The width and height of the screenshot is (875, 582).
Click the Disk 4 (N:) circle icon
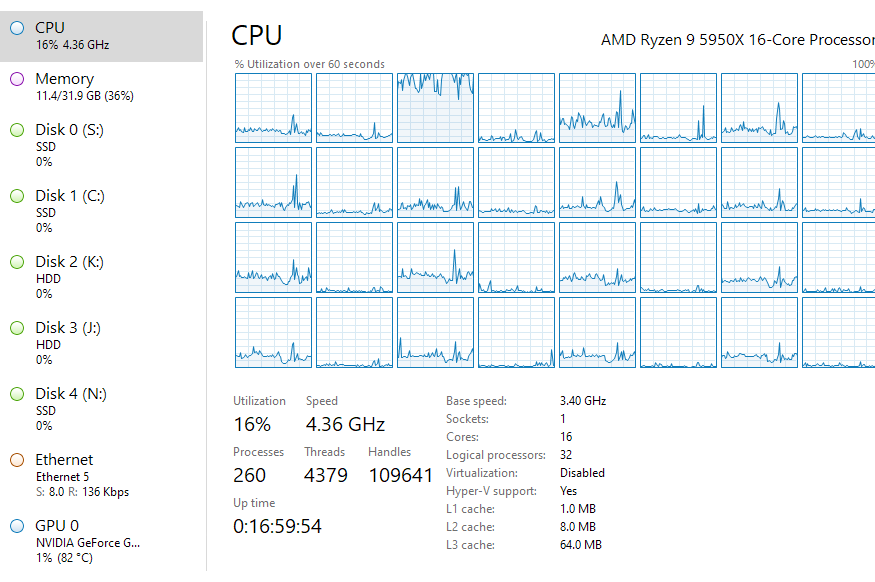pyautogui.click(x=16, y=394)
